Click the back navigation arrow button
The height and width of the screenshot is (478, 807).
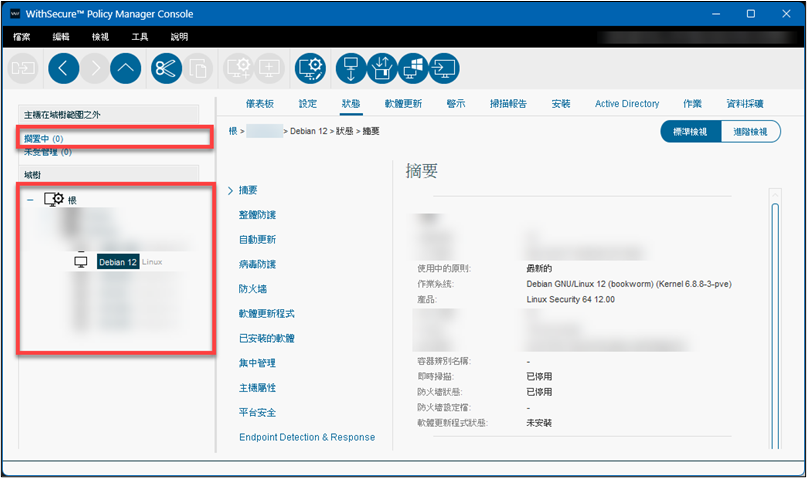pyautogui.click(x=63, y=68)
